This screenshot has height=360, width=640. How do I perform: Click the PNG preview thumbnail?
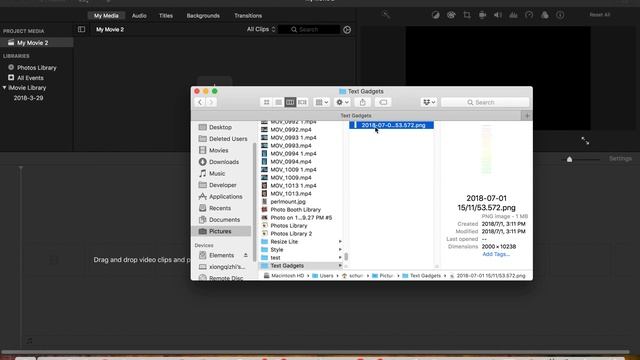pyautogui.click(x=487, y=149)
